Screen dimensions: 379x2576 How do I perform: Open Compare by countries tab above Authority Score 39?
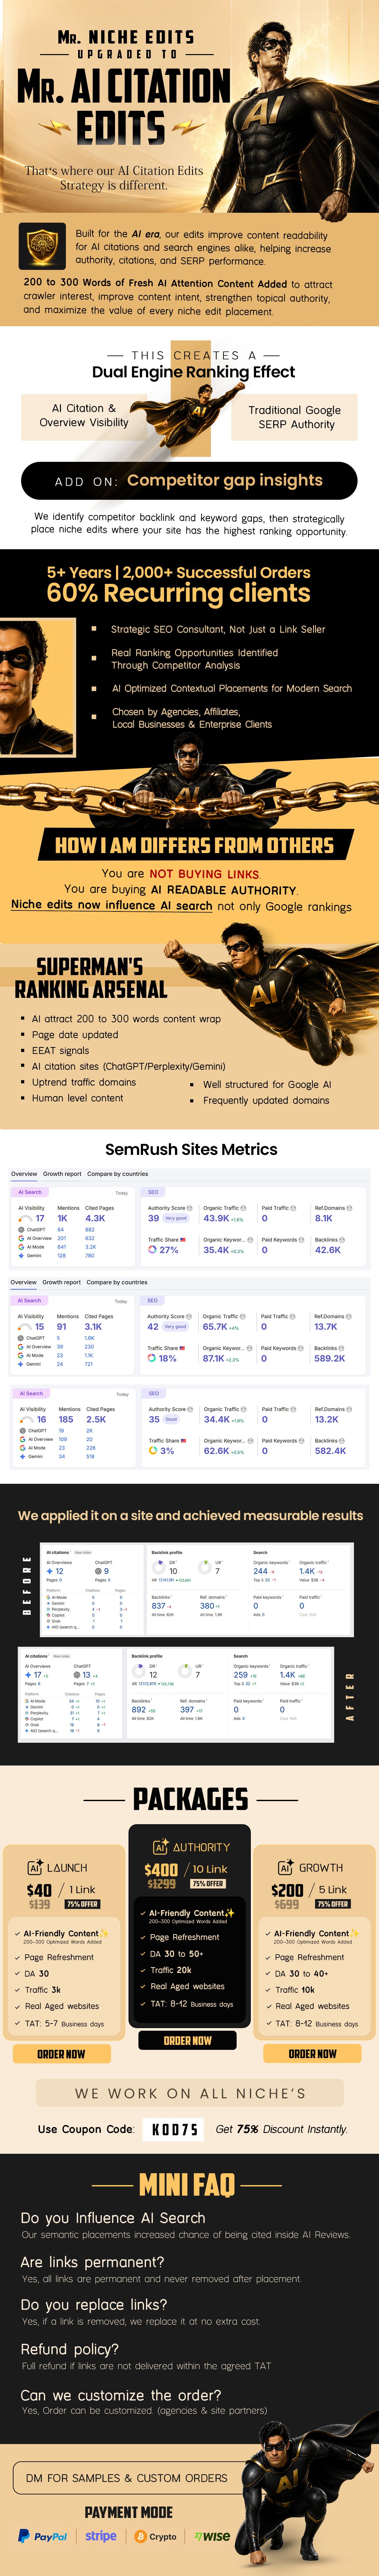click(117, 1174)
